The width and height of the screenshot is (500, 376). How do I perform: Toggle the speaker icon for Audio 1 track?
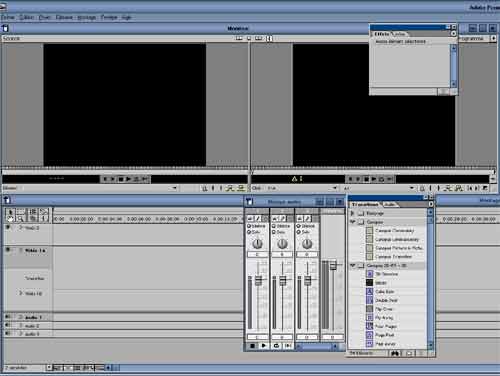coord(8,317)
